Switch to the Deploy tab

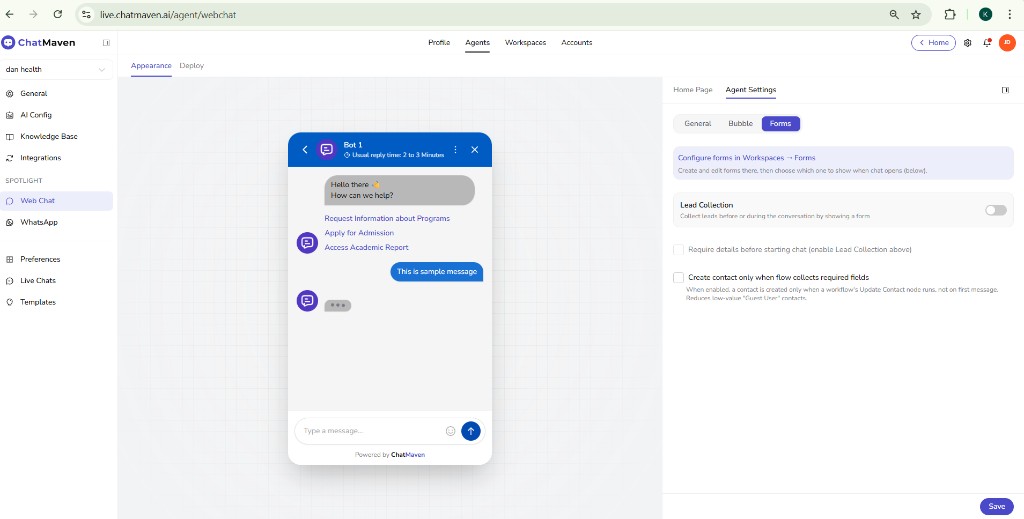click(x=192, y=66)
